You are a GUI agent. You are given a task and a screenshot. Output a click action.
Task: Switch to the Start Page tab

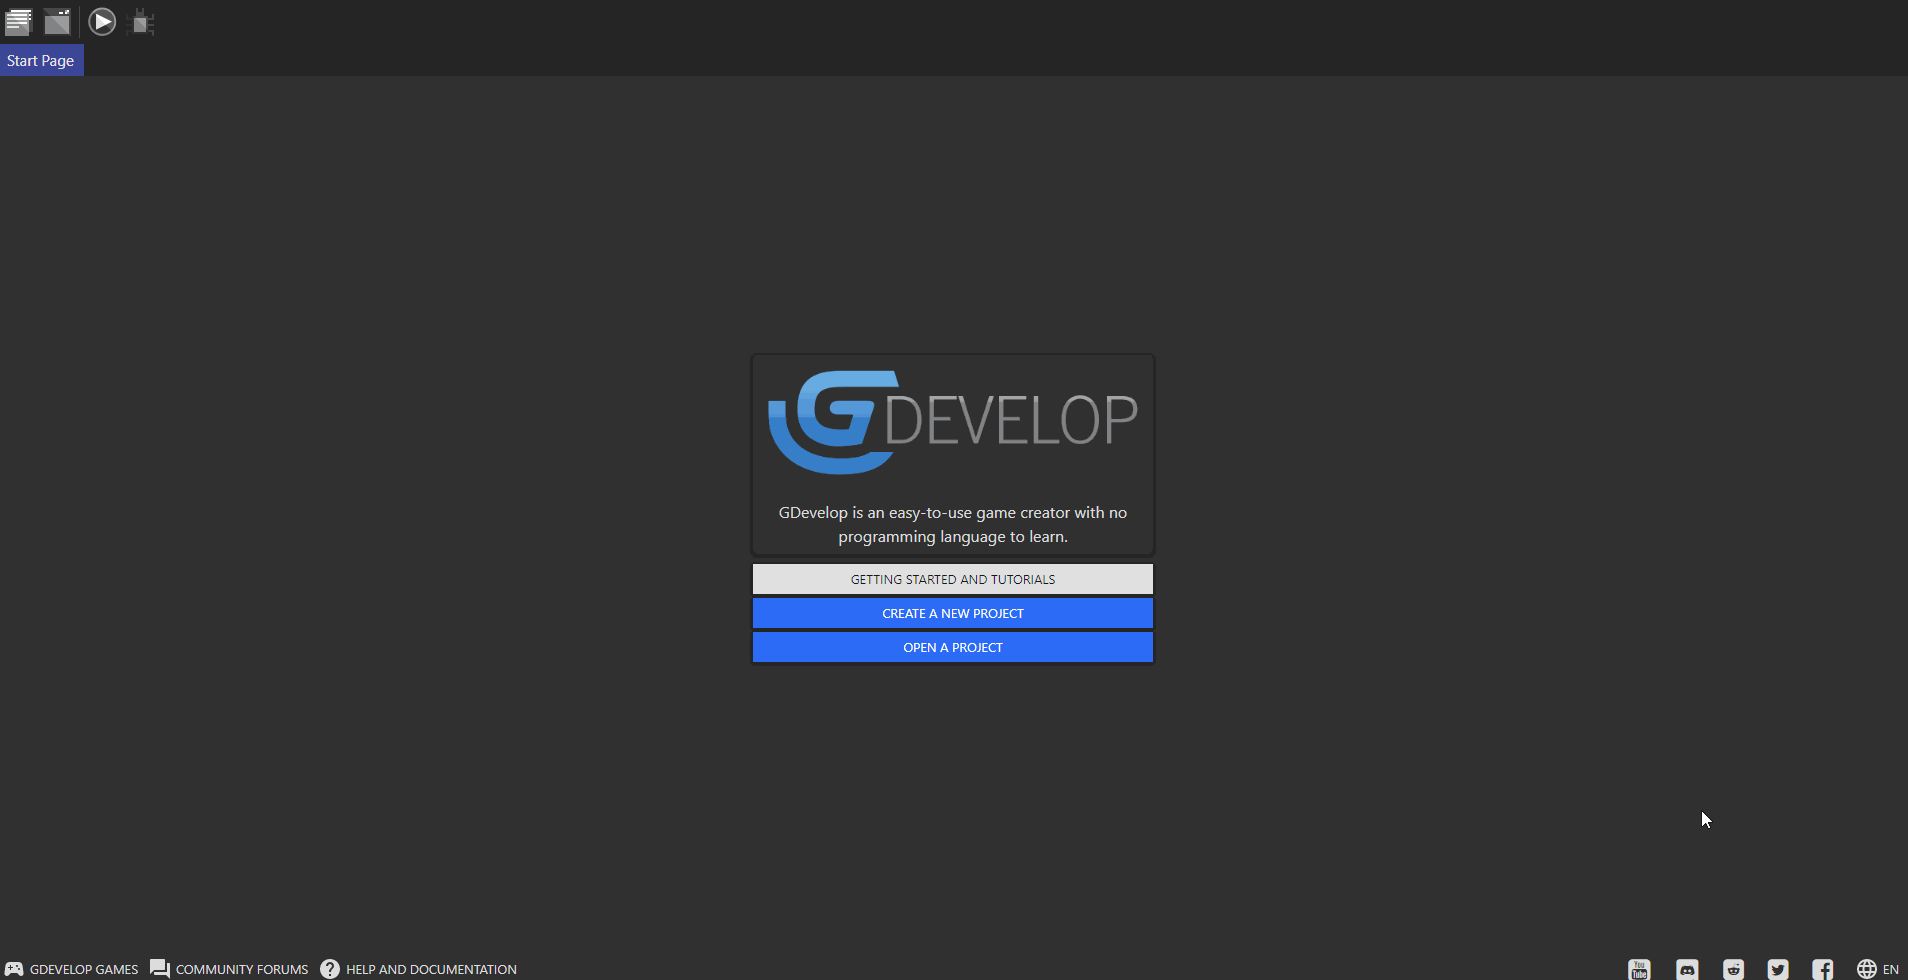click(40, 60)
